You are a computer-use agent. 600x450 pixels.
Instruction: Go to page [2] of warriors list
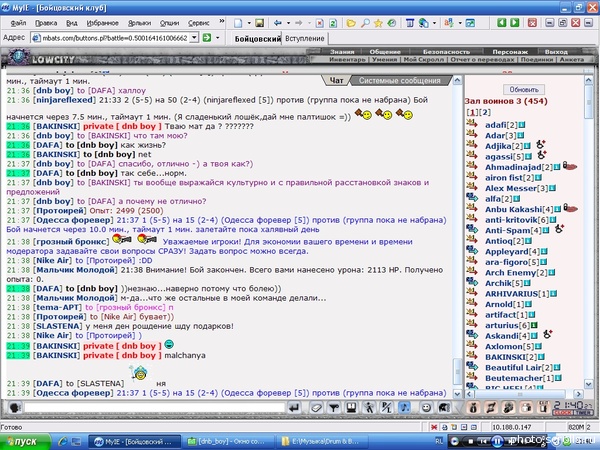[485, 112]
